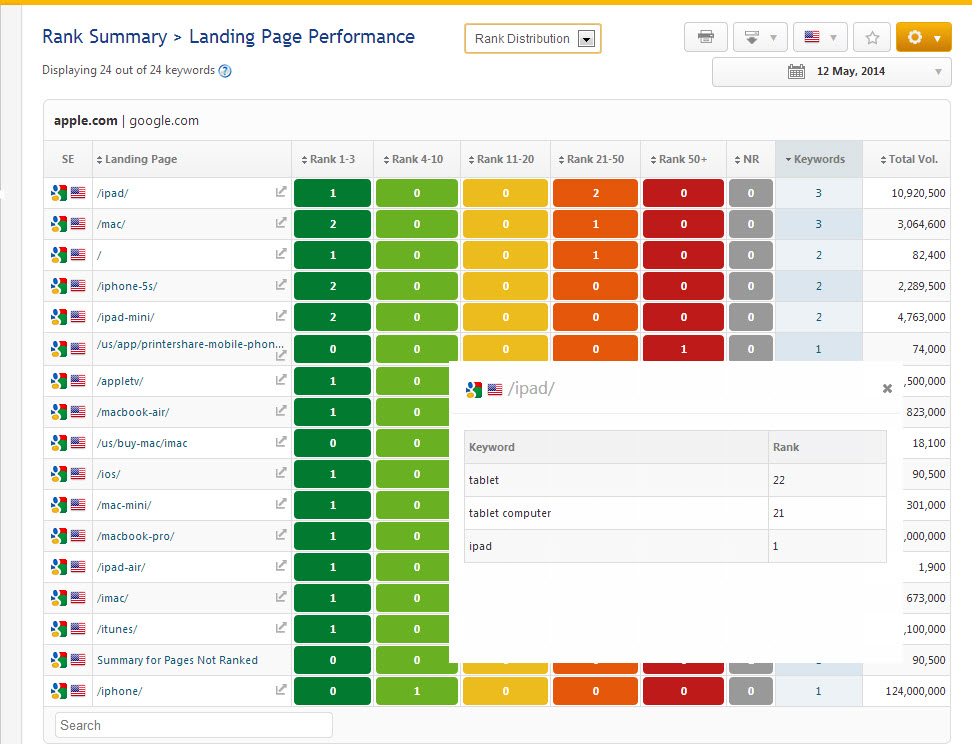The image size is (972, 744).
Task: Open the US flag country dropdown
Action: point(820,38)
